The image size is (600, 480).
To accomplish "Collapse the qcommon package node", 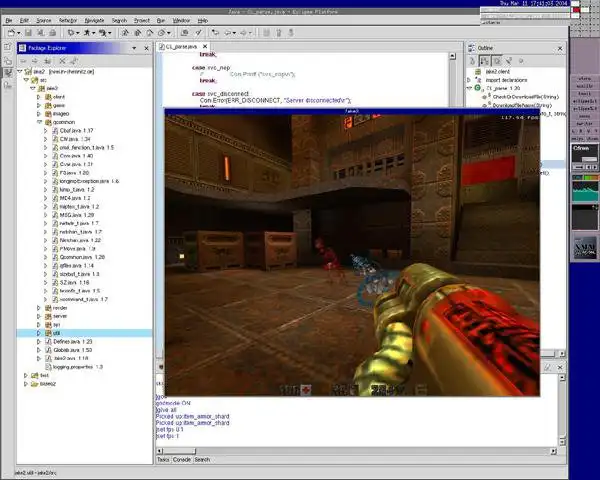I will [x=39, y=122].
